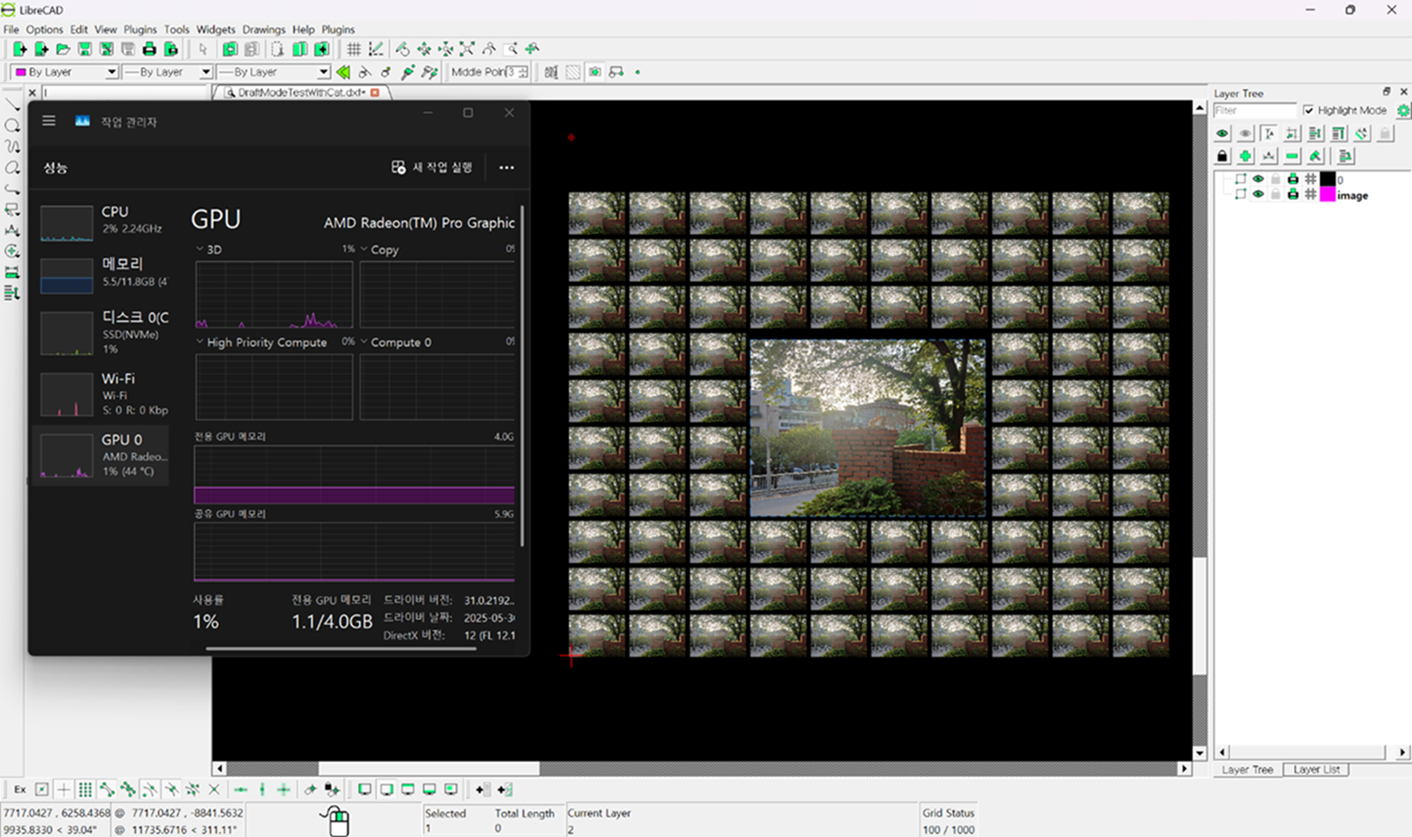Remove the layer with the minus icon
The width and height of the screenshot is (1412, 837).
click(1292, 156)
